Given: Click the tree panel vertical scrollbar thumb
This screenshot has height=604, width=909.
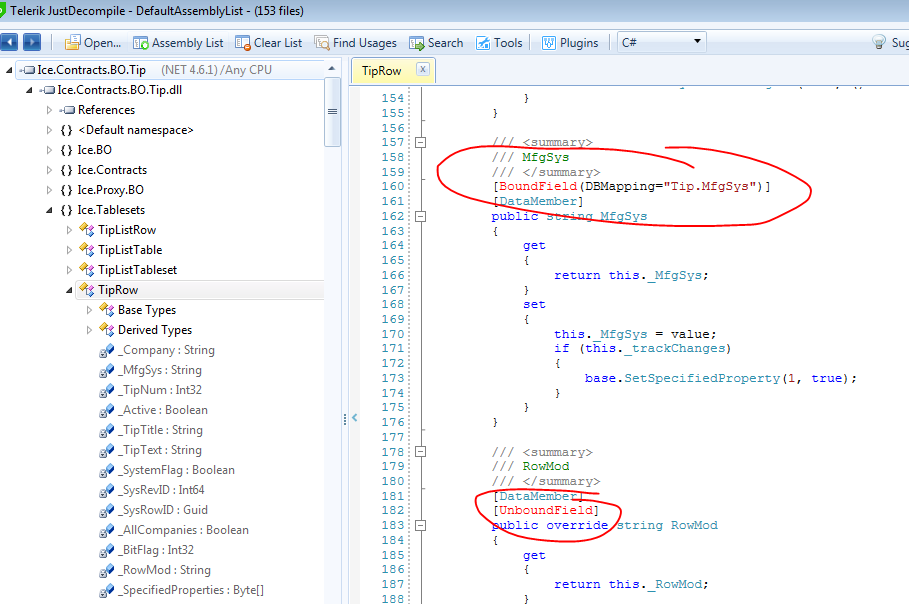Looking at the screenshot, I should [x=332, y=112].
